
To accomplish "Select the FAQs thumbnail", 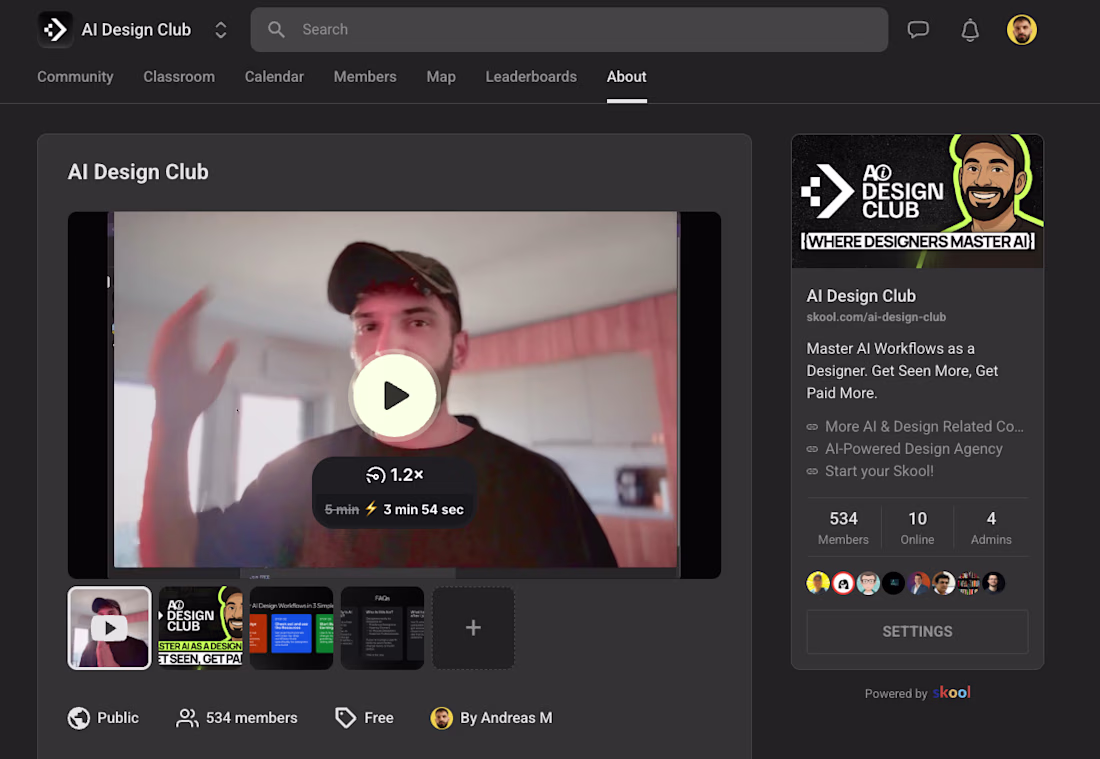I will (382, 628).
